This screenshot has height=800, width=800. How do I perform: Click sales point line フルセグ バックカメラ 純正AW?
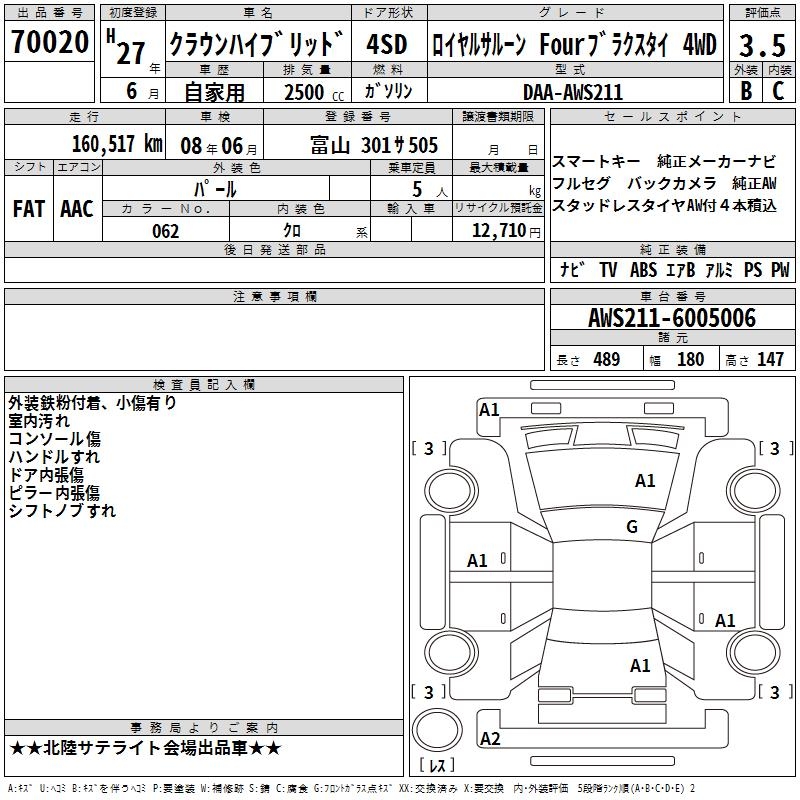point(664,183)
